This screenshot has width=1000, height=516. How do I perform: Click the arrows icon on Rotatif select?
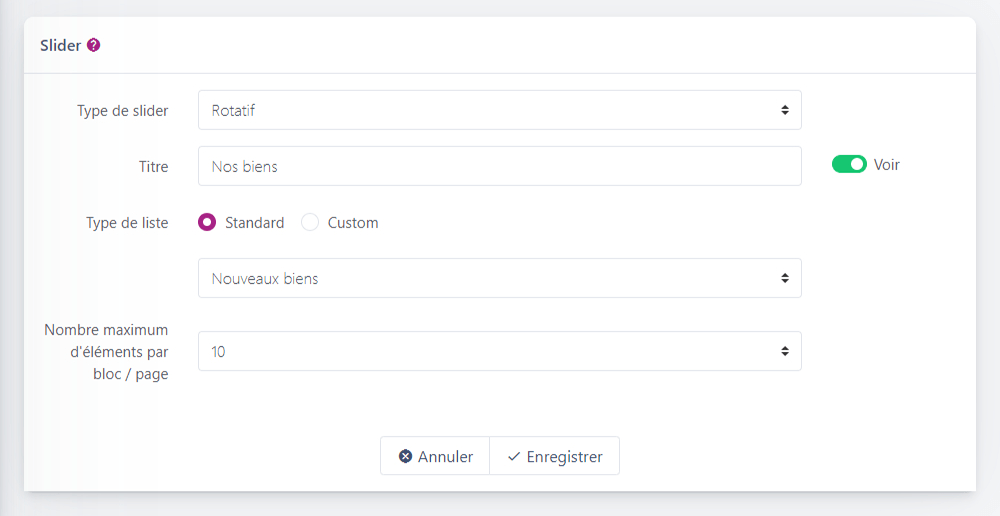click(785, 110)
